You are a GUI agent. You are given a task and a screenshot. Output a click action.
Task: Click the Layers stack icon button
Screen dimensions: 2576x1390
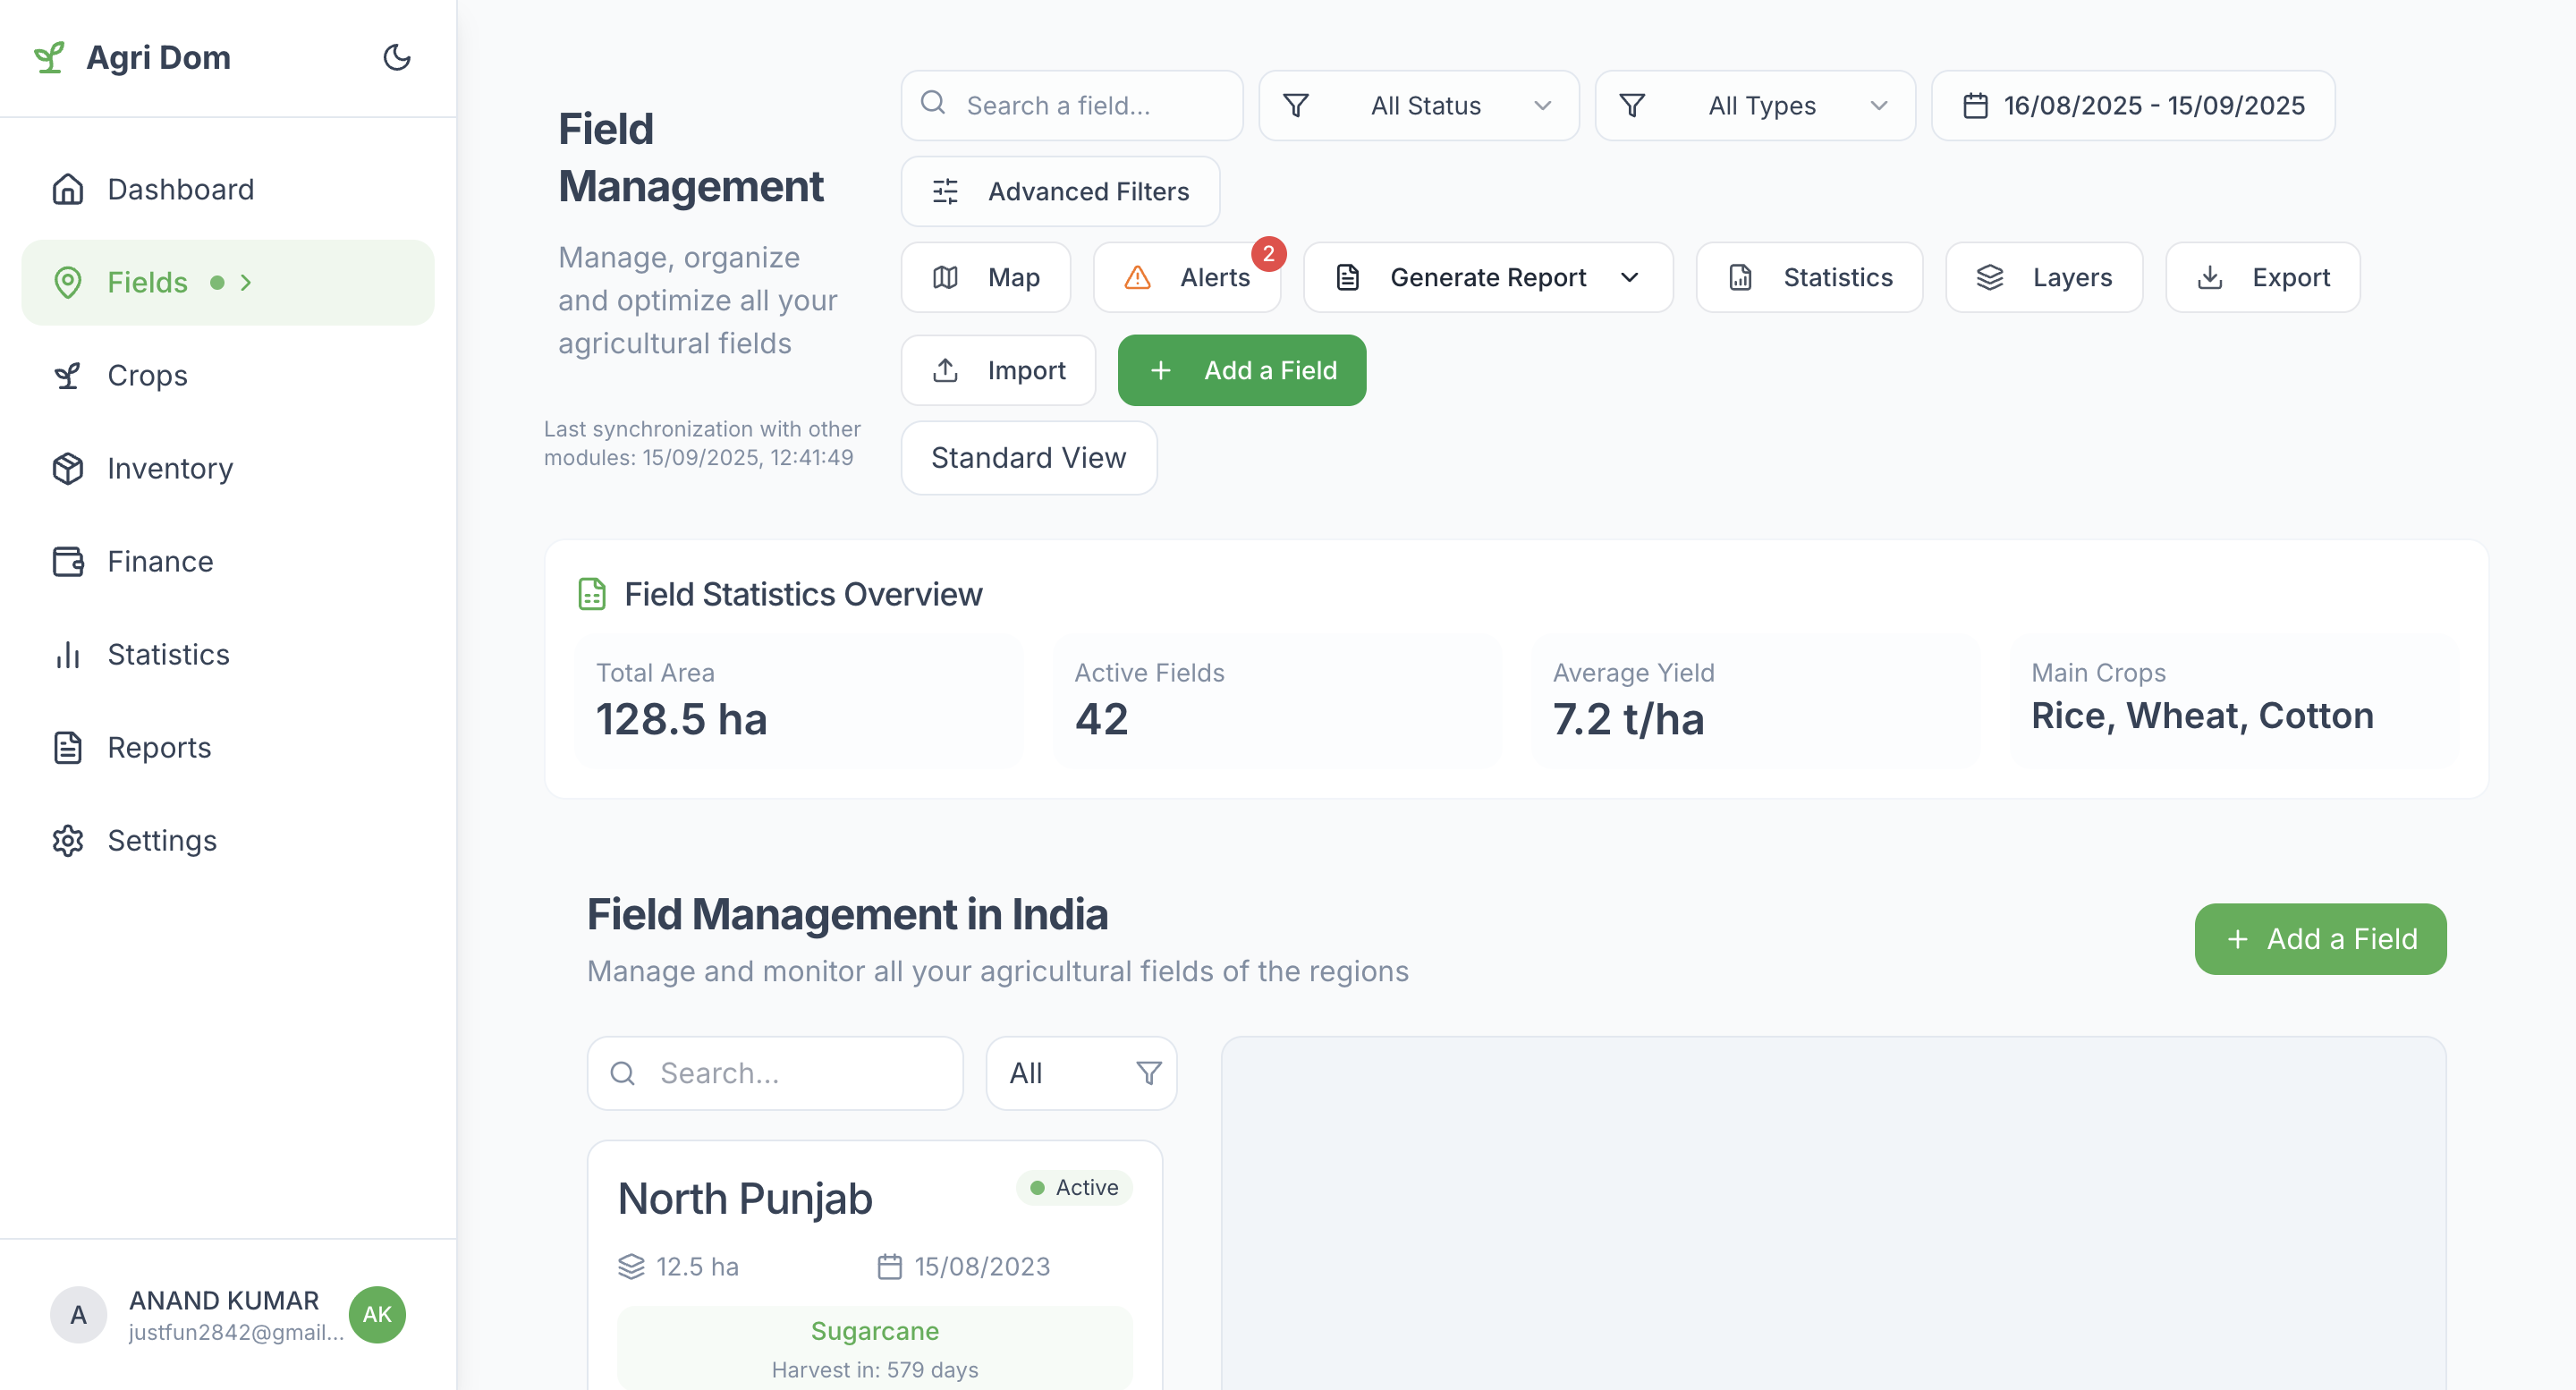[1989, 277]
